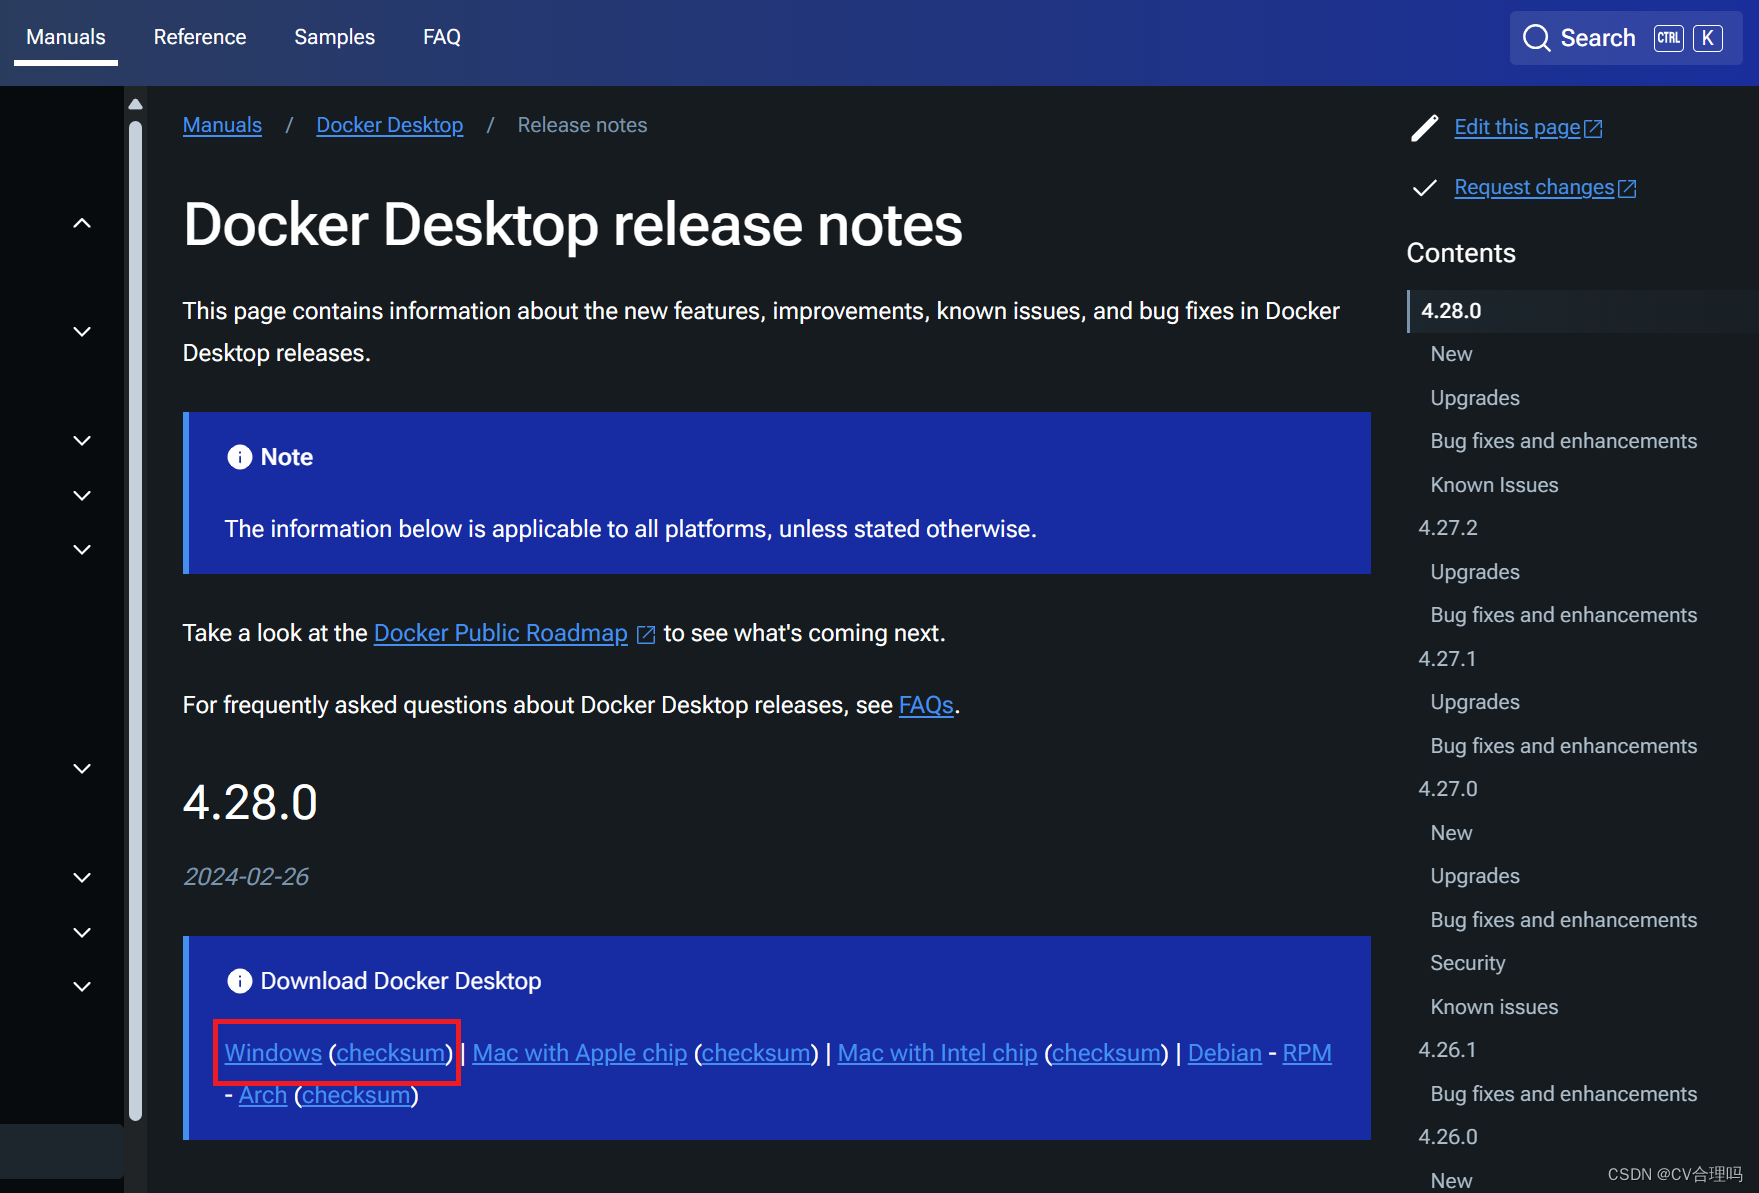The image size is (1759, 1193).
Task: Click the search magnifier icon
Action: click(1537, 37)
